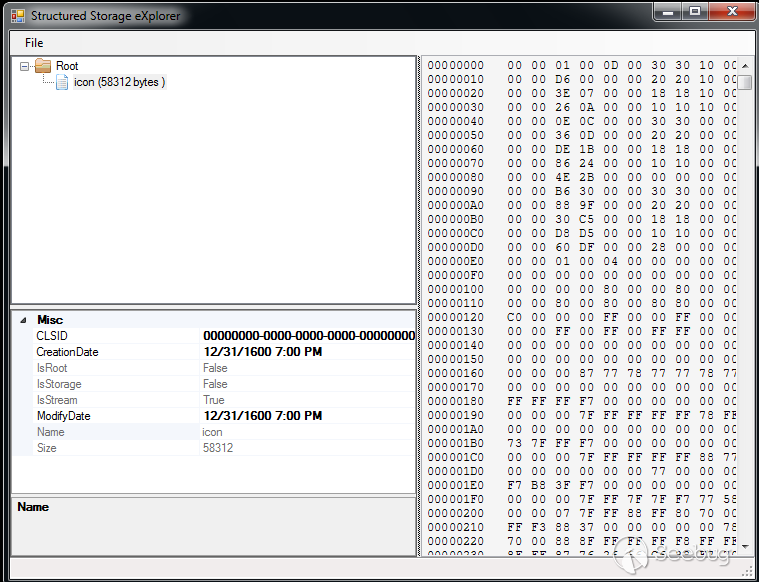
Task: Click hex offset 000001B0
Action: [455, 444]
